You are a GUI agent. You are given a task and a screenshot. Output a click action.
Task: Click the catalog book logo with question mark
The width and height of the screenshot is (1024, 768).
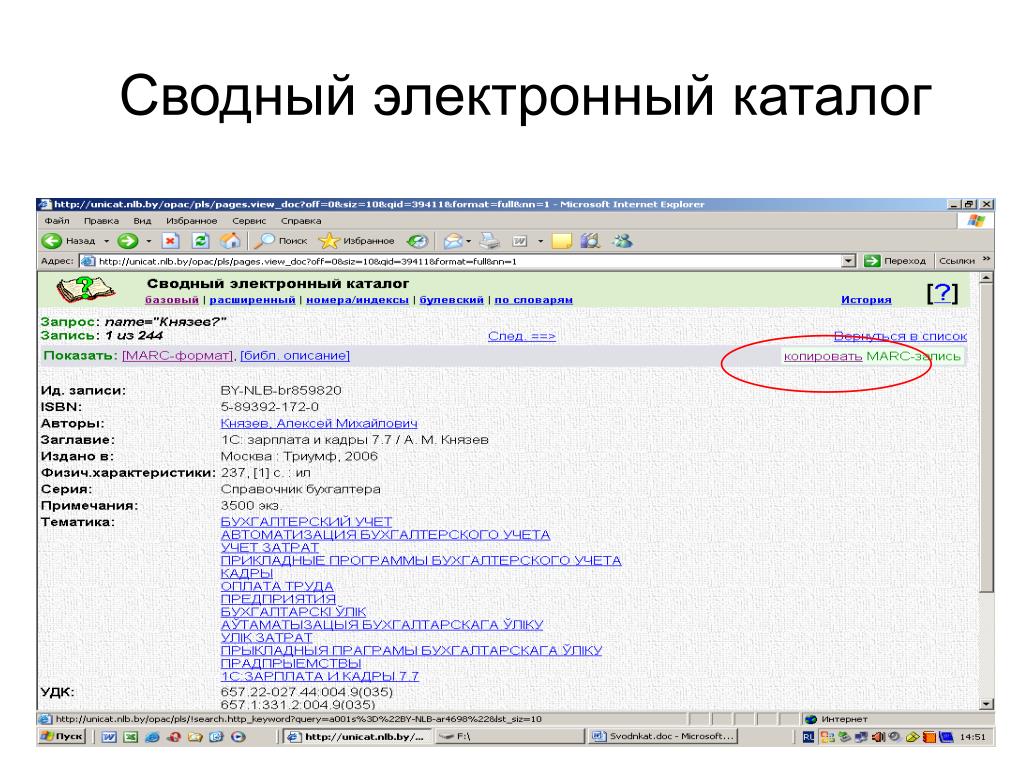[x=84, y=289]
